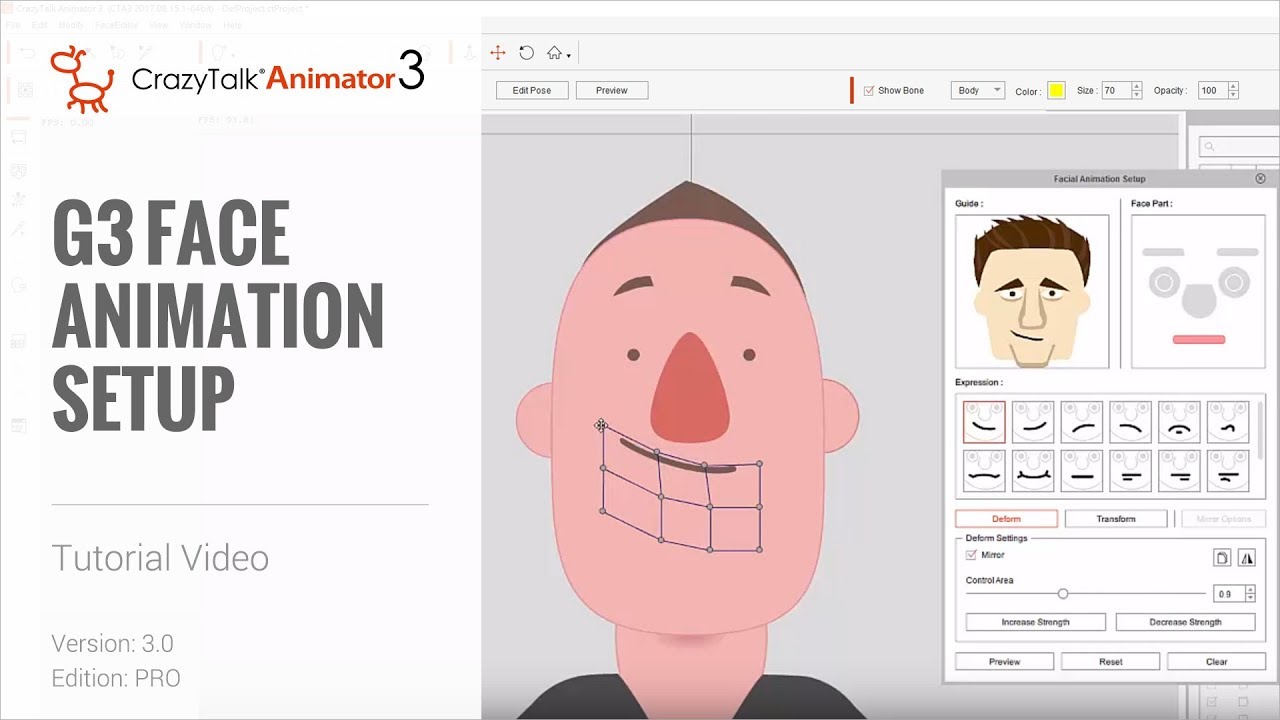Image resolution: width=1280 pixels, height=720 pixels.
Task: Click Preview in Facial Animation Setup
Action: (1005, 661)
